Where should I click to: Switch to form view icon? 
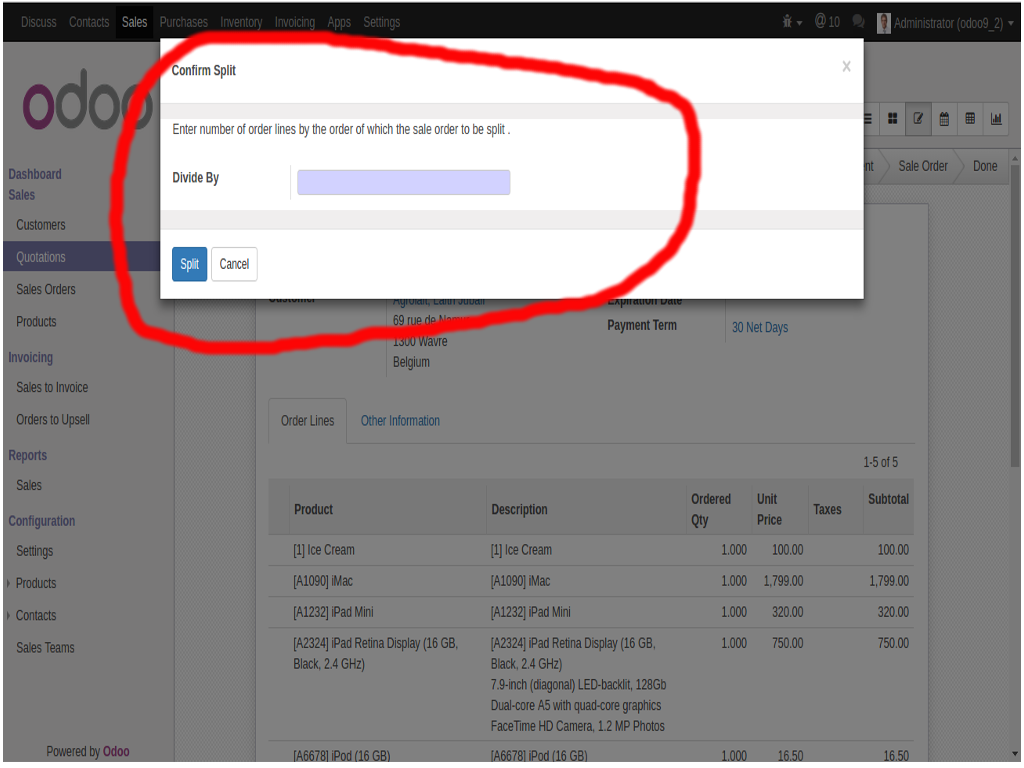(x=918, y=119)
